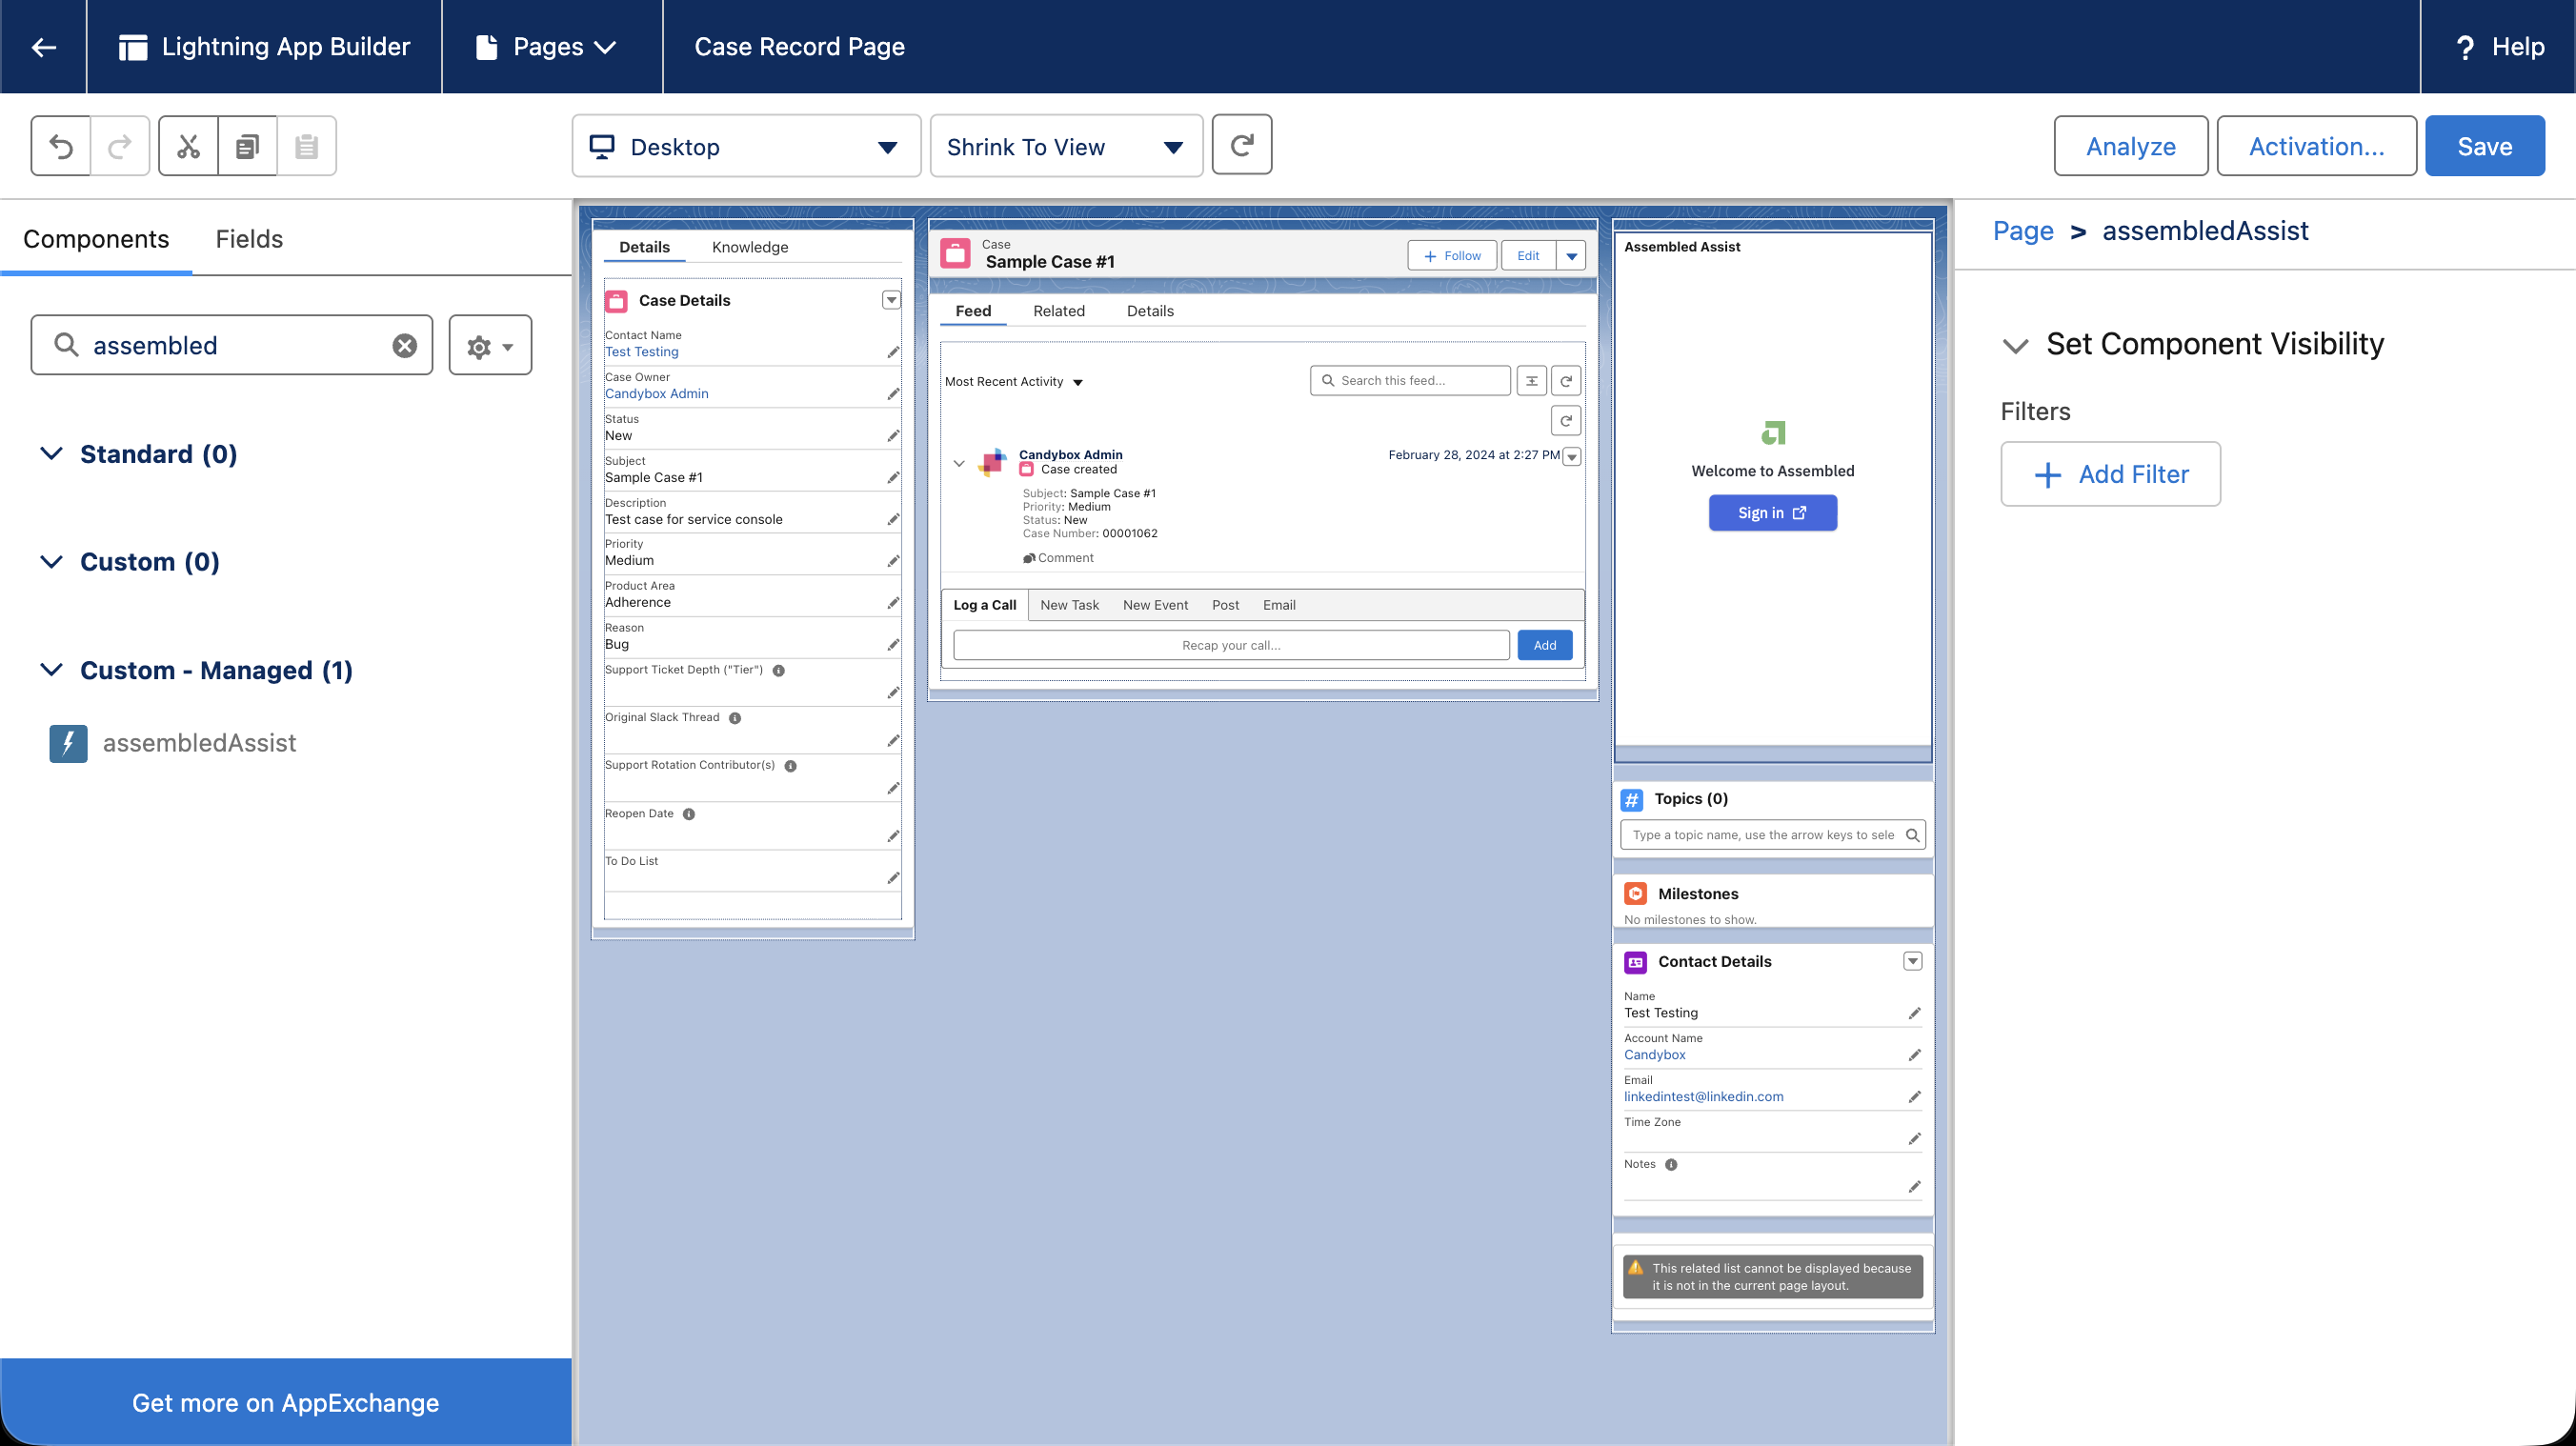The image size is (2576, 1446).
Task: Edit the Priority field pencil
Action: click(893, 561)
